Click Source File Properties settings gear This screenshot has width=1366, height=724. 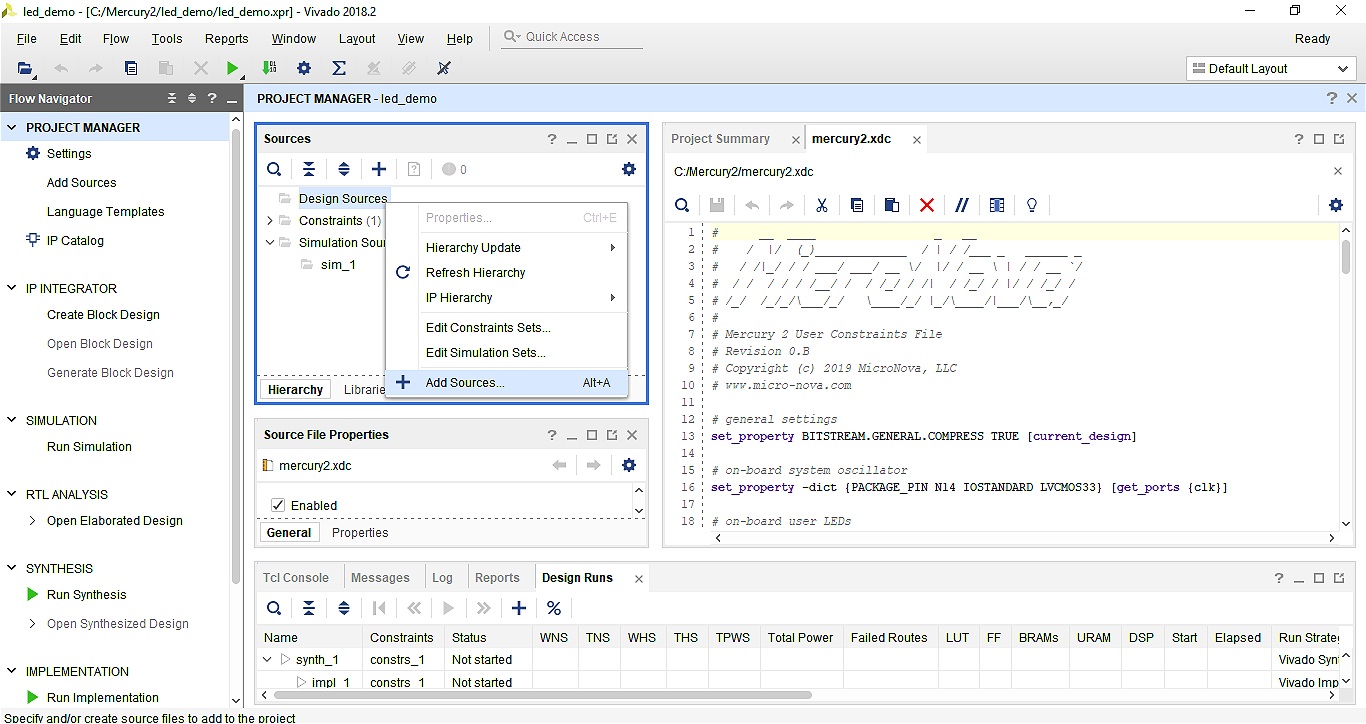coord(629,465)
